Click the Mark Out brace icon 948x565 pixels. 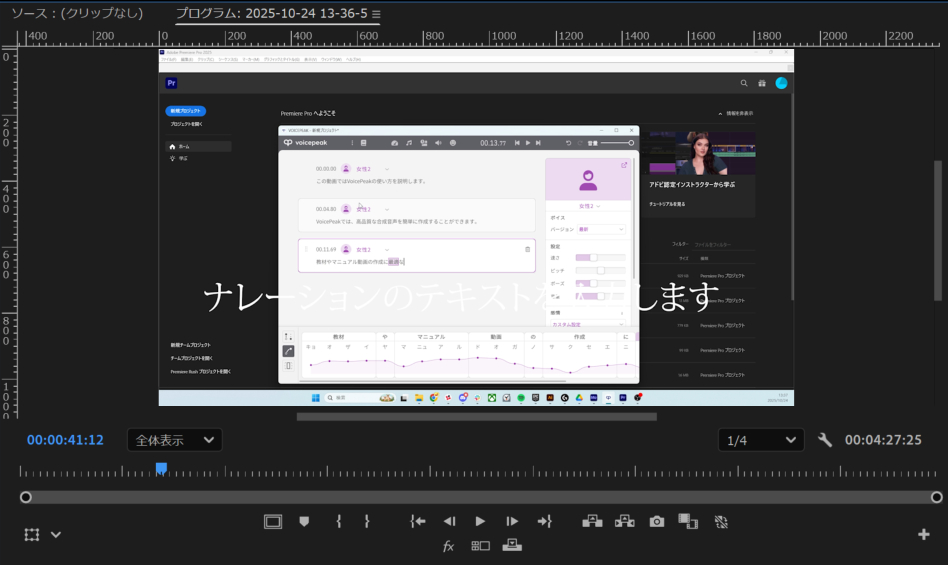(367, 521)
